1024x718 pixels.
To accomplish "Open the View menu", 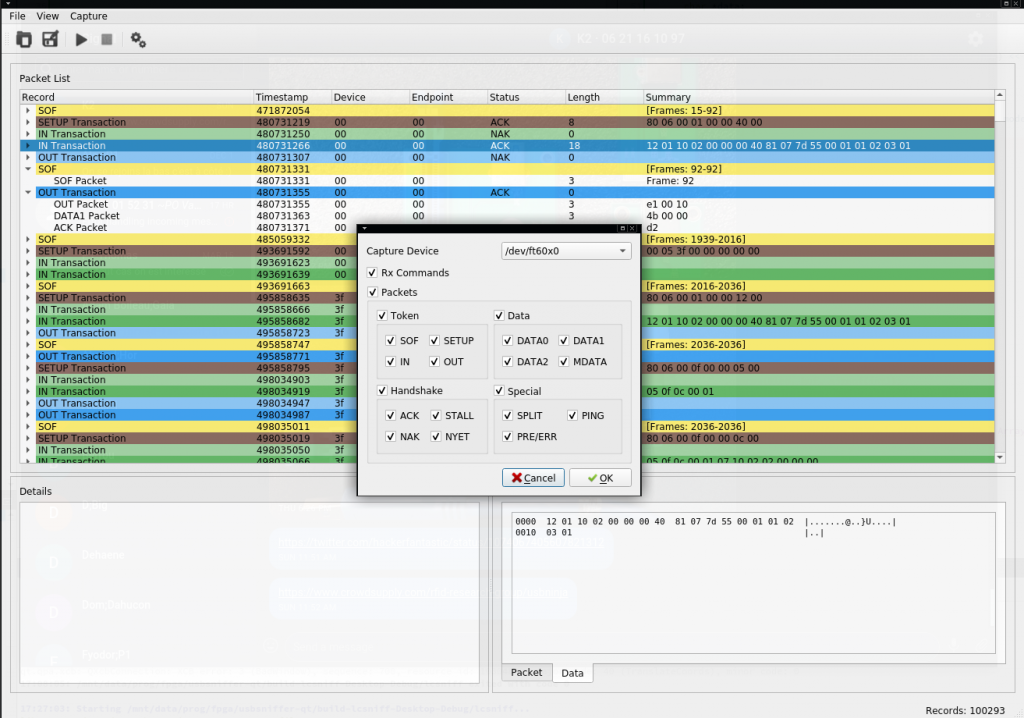I will point(47,16).
